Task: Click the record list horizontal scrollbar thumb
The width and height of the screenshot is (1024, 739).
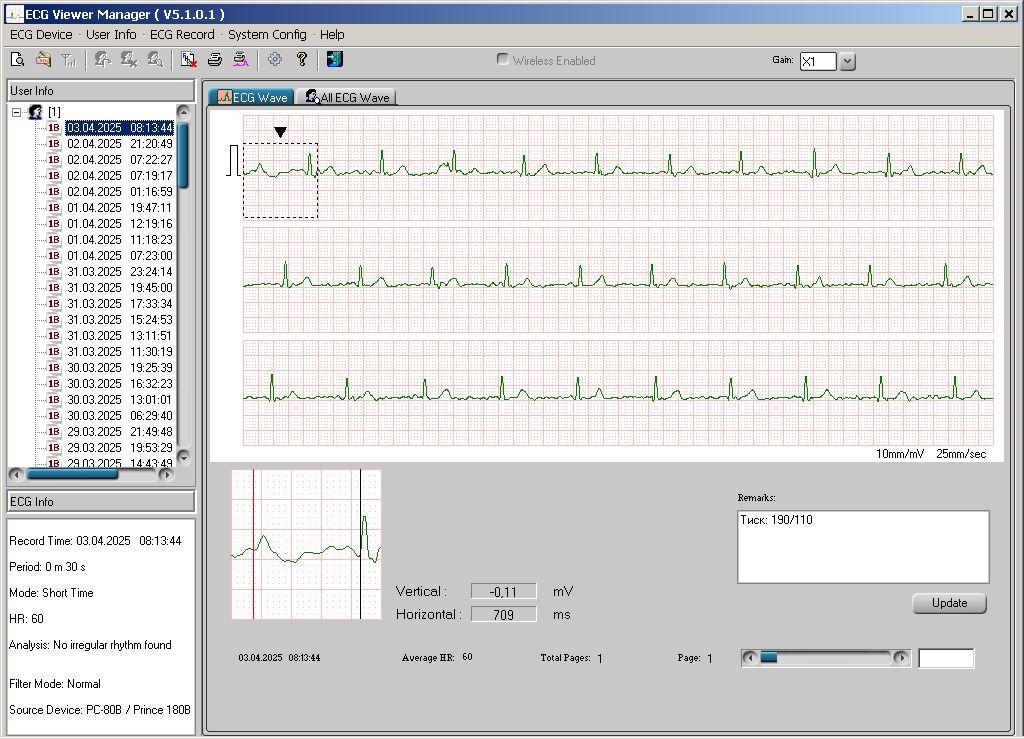Action: click(72, 474)
